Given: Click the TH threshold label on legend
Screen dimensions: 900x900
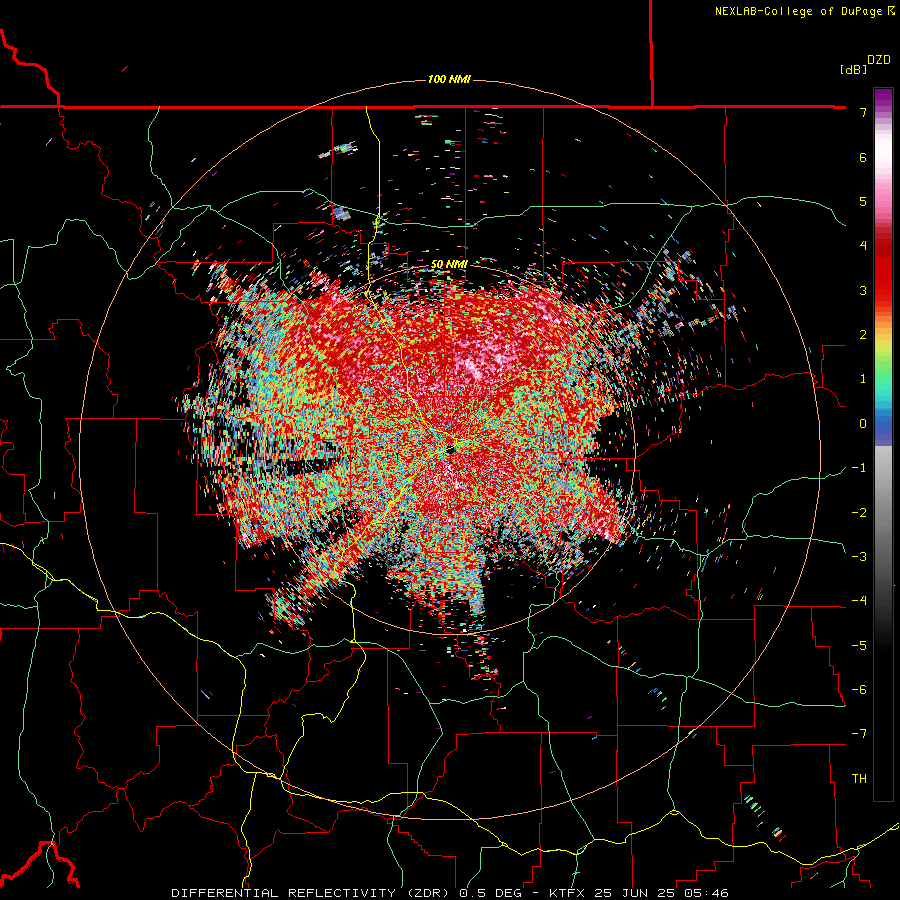Looking at the screenshot, I should [x=859, y=779].
